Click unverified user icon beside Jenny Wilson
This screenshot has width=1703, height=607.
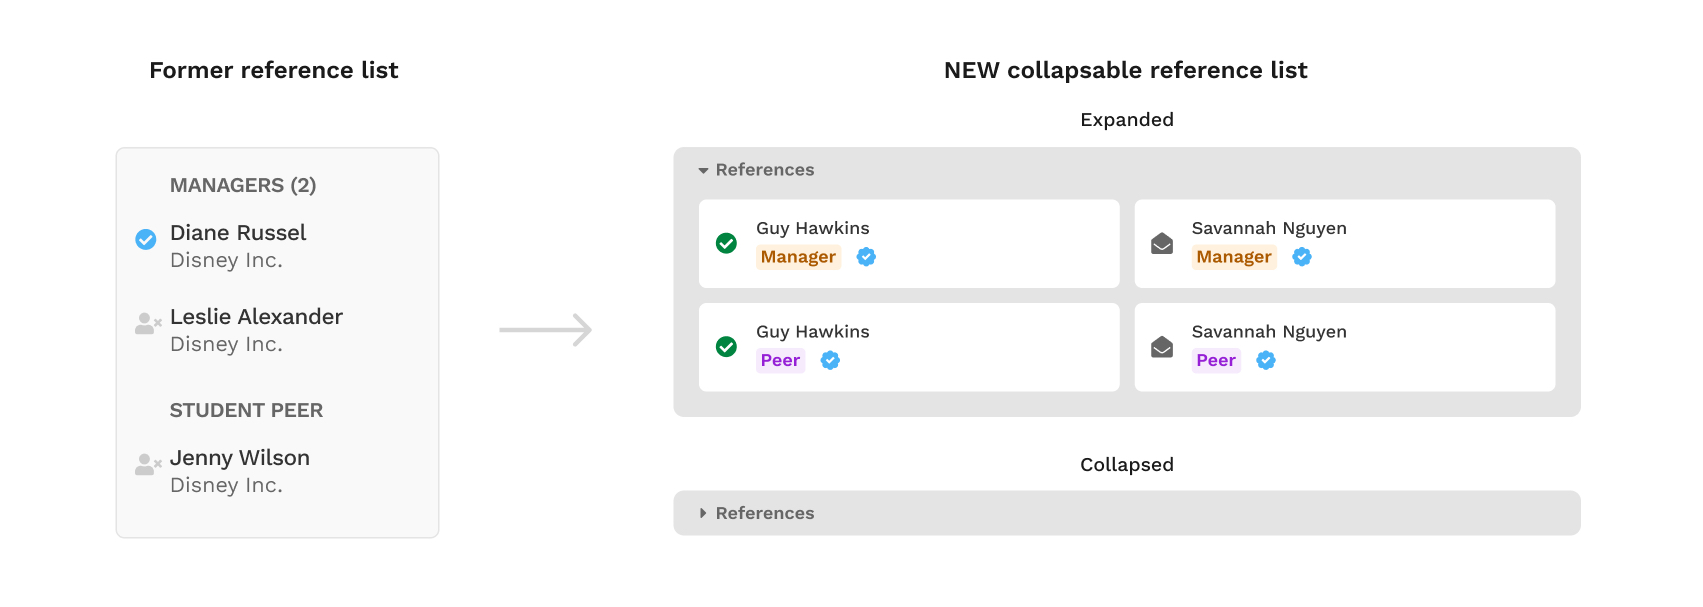[x=148, y=464]
